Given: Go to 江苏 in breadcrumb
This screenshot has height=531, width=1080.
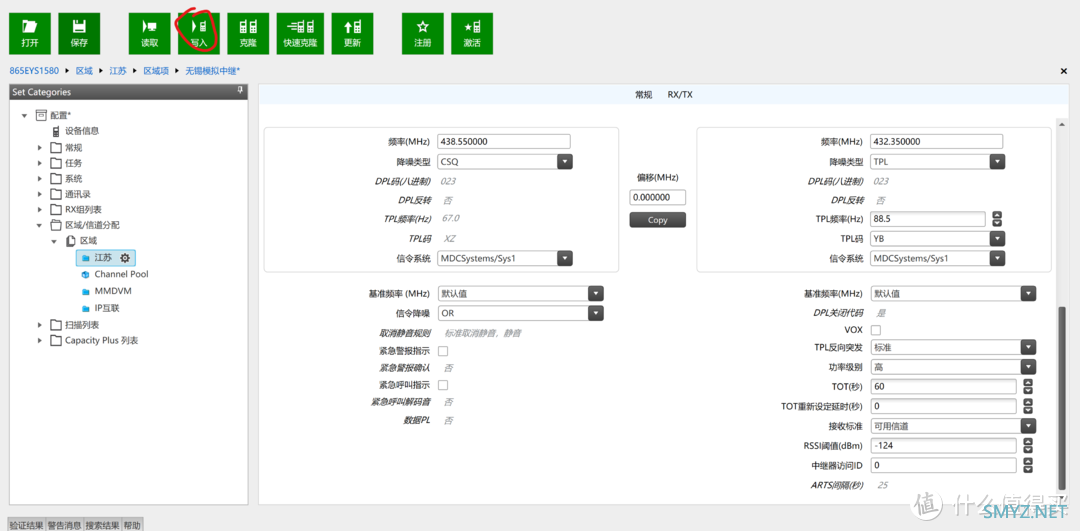Looking at the screenshot, I should pyautogui.click(x=118, y=71).
